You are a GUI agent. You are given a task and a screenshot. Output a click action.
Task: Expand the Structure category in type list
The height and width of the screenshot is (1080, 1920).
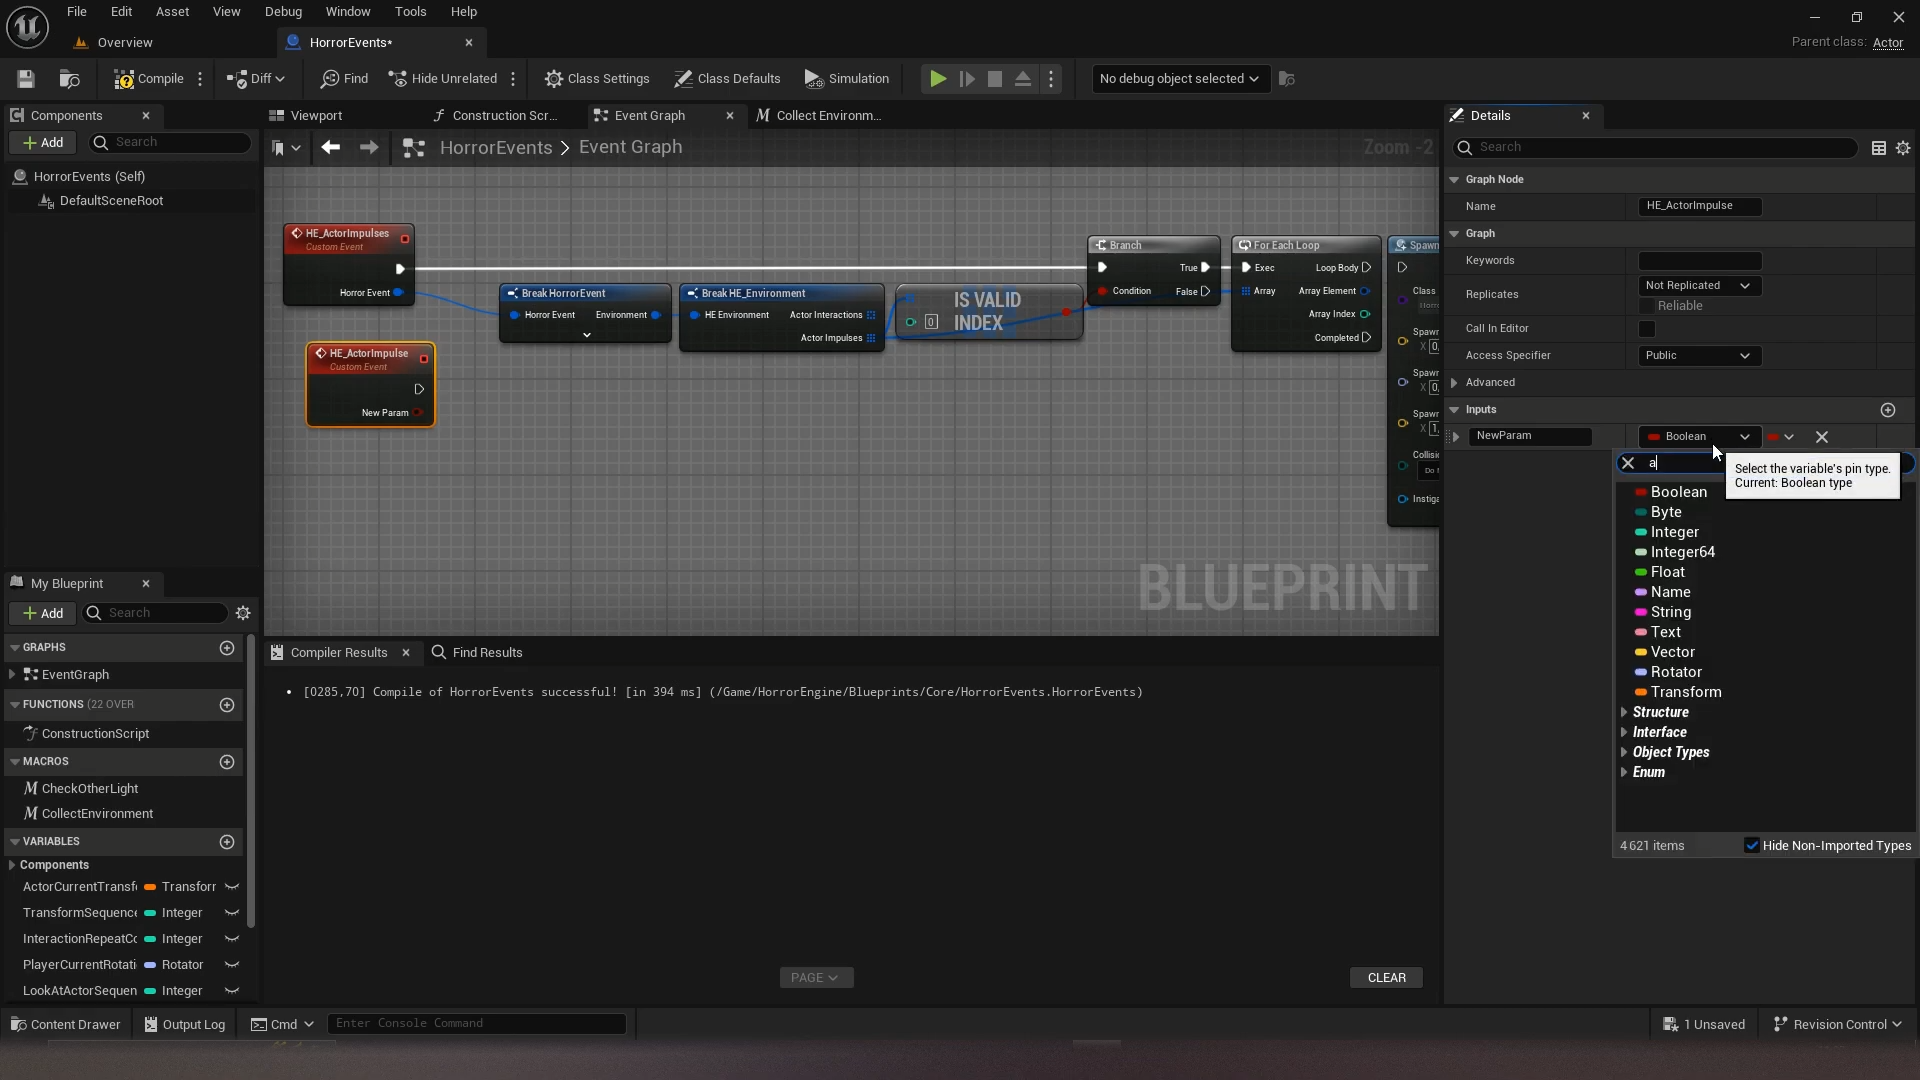coord(1624,712)
